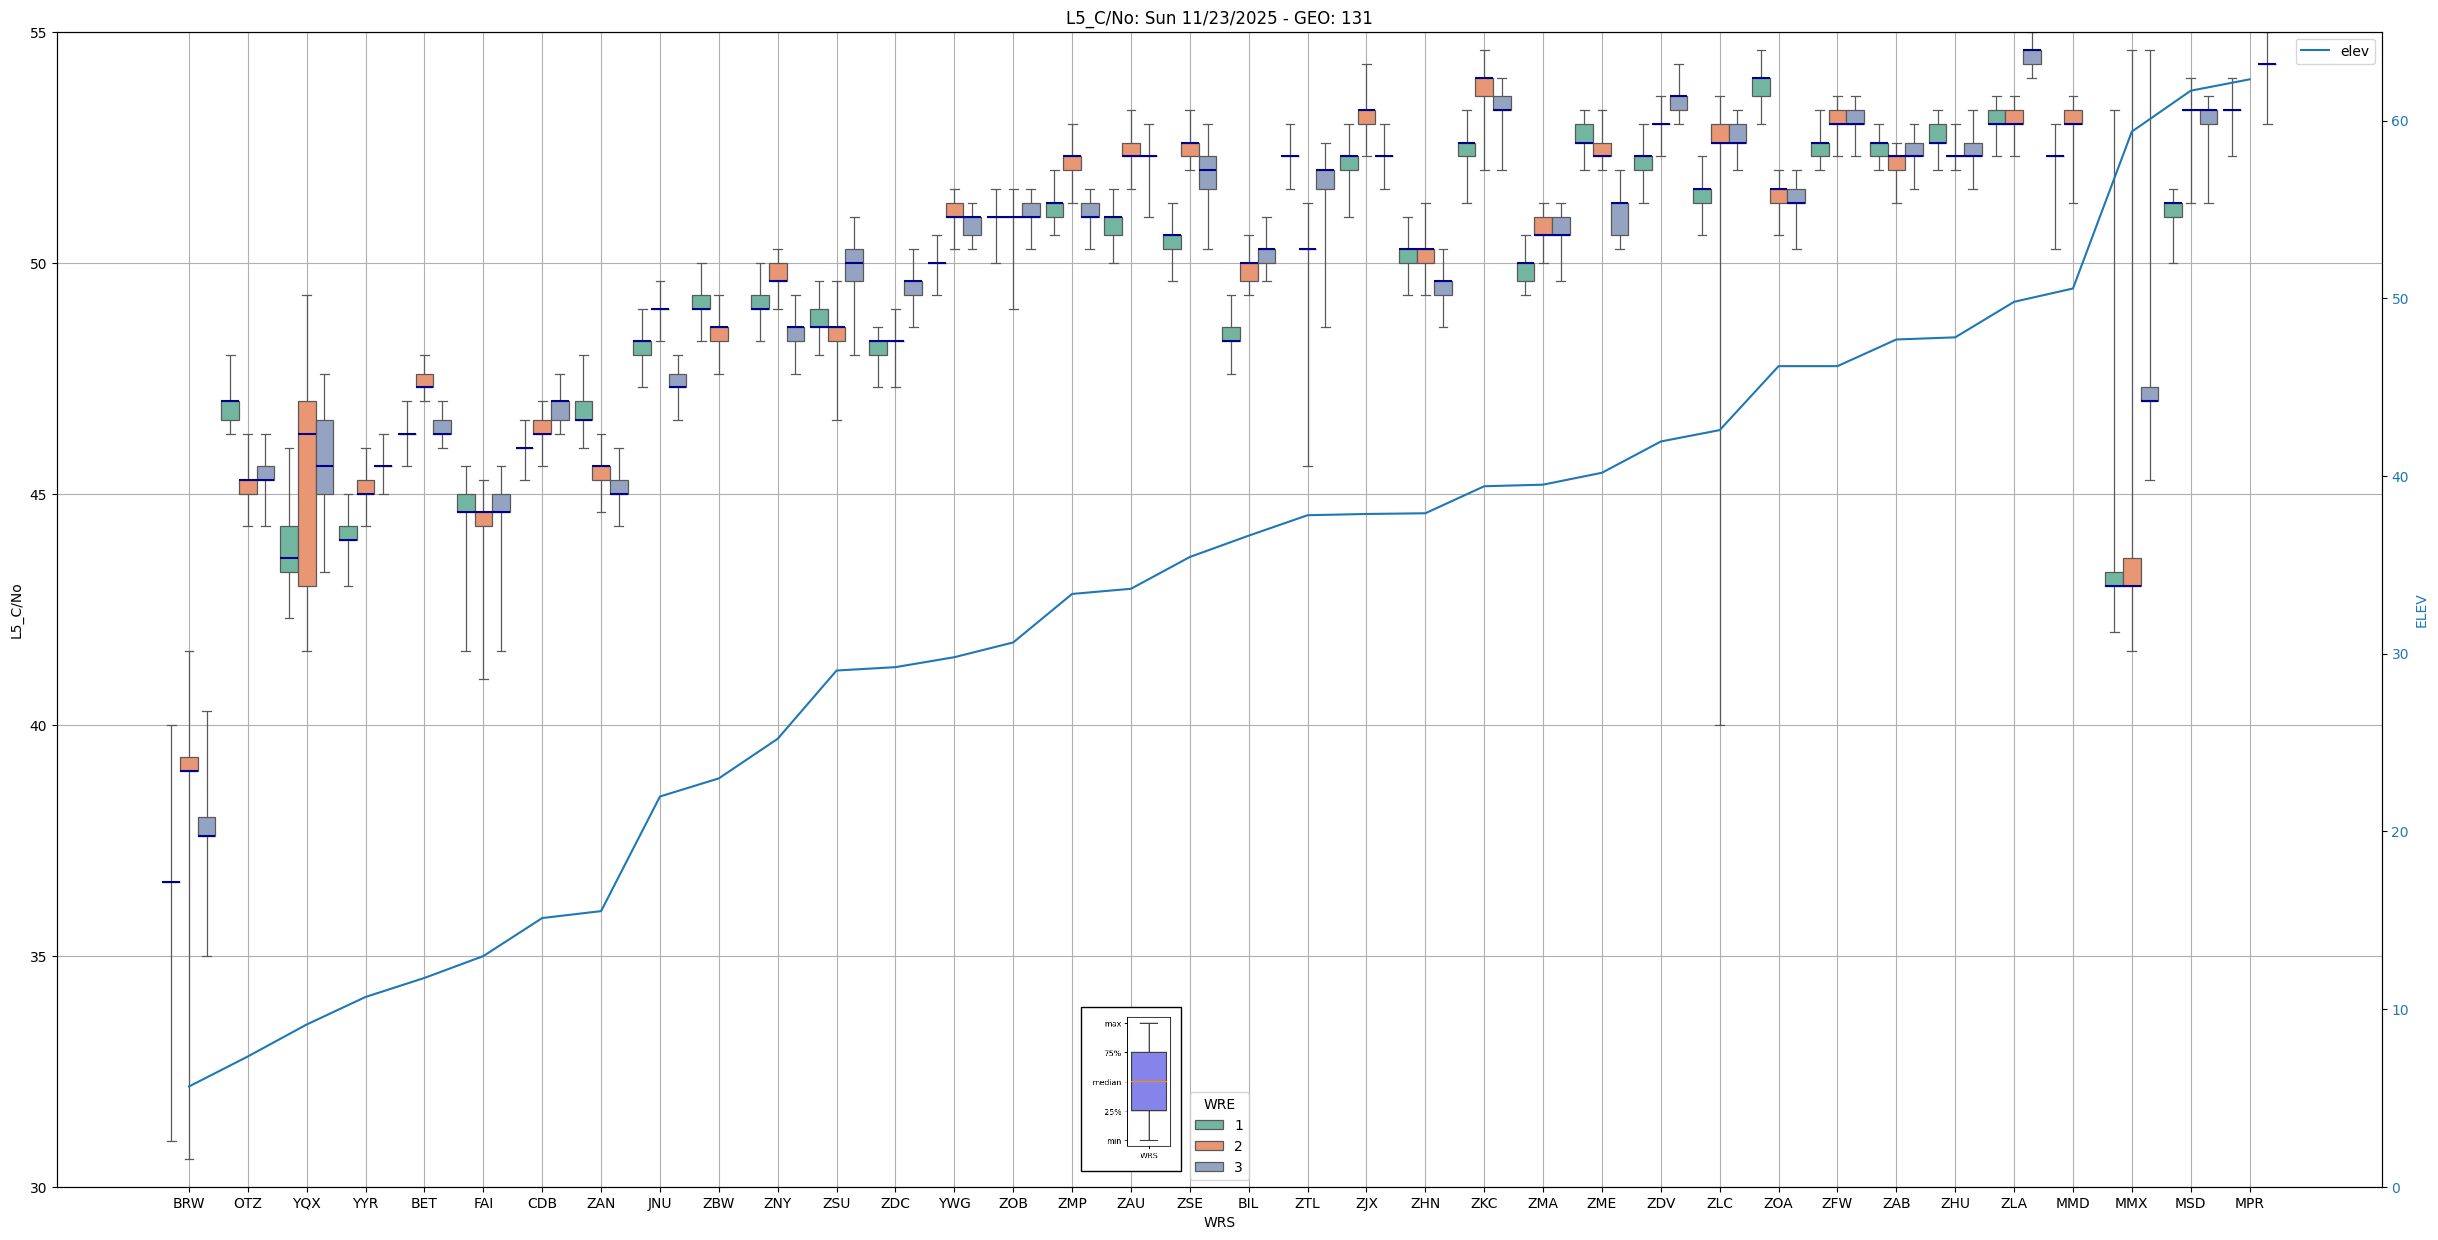The width and height of the screenshot is (2438, 1240).
Task: Click the WRE legend title
Action: point(1219,1104)
